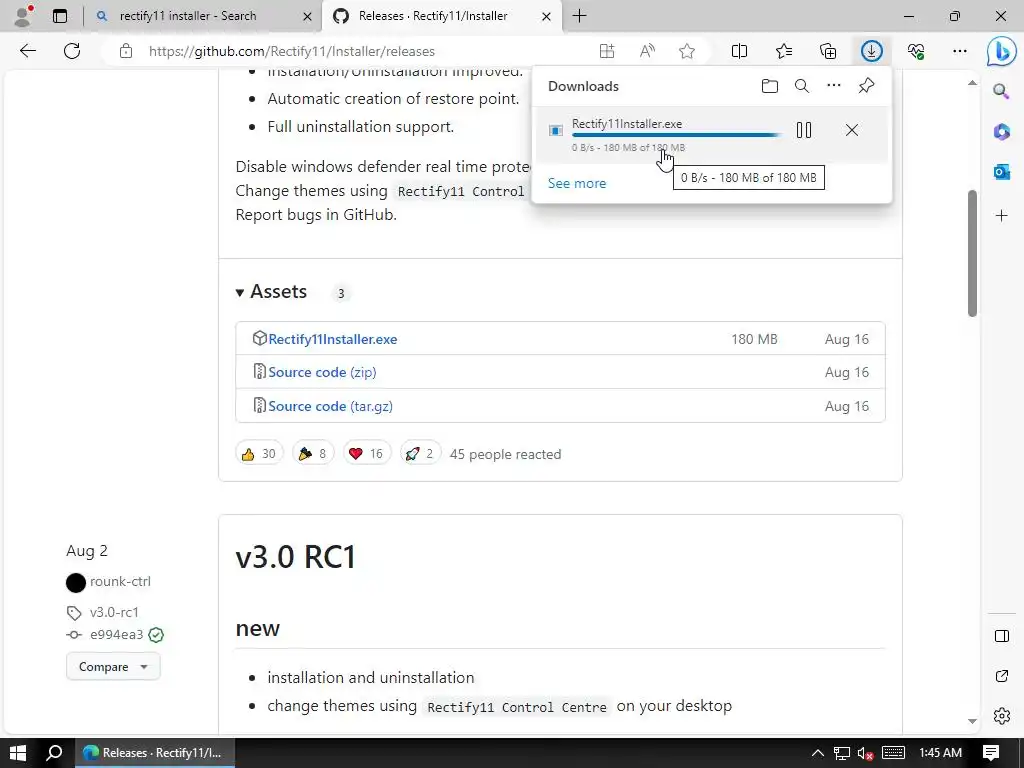Click scrollbar down arrow

(972, 721)
